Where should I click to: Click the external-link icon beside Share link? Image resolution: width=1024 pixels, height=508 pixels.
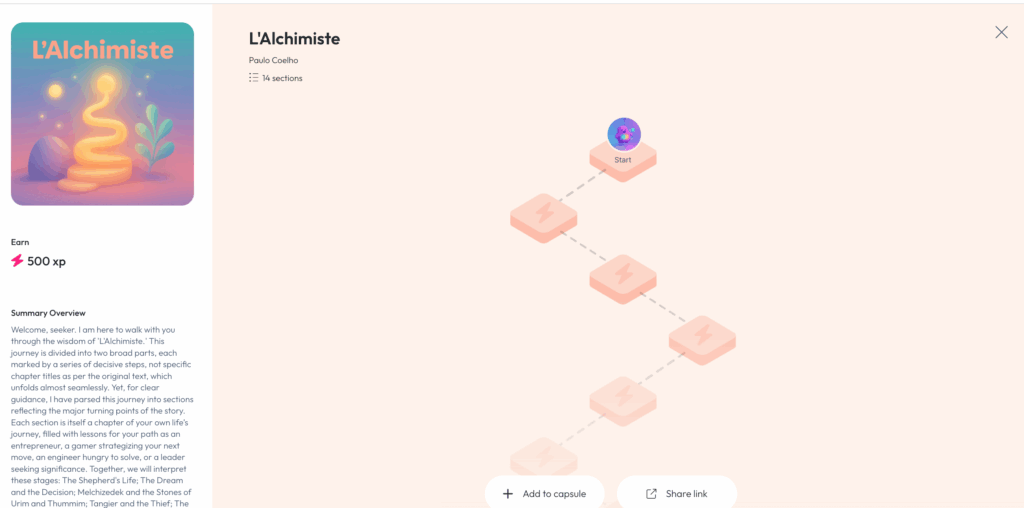(651, 494)
